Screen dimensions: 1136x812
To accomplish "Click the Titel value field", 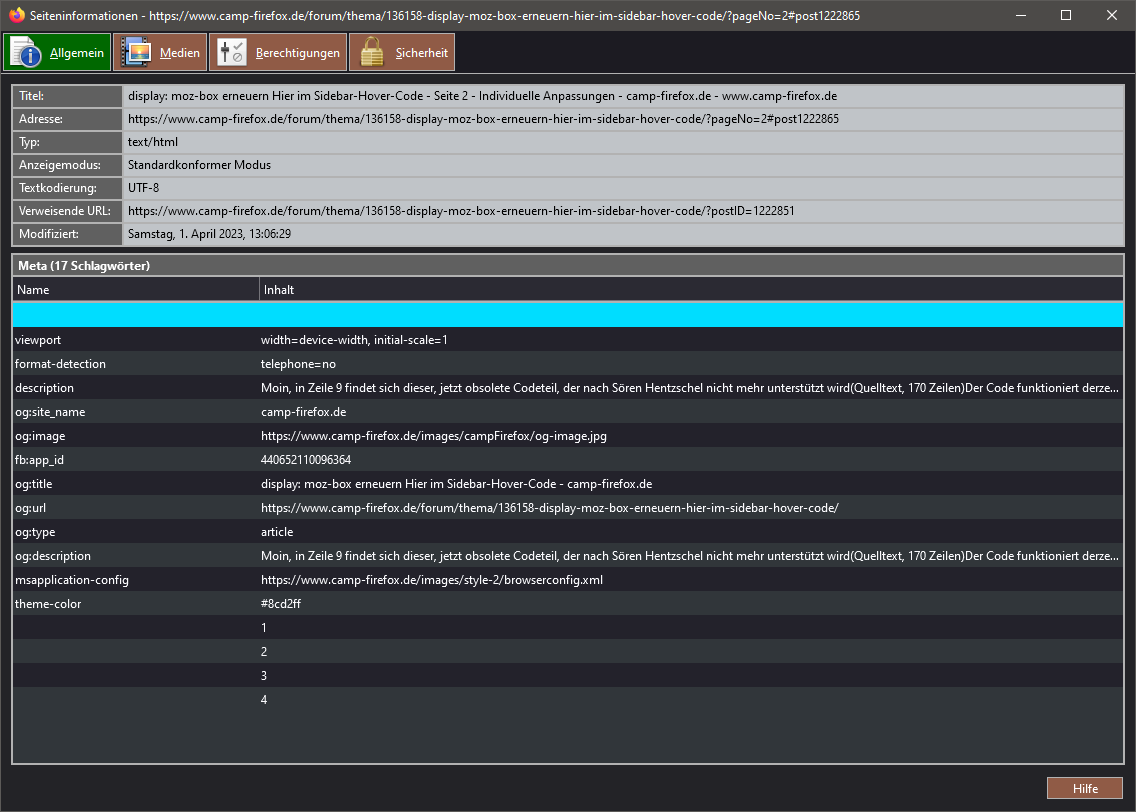I will (620, 96).
